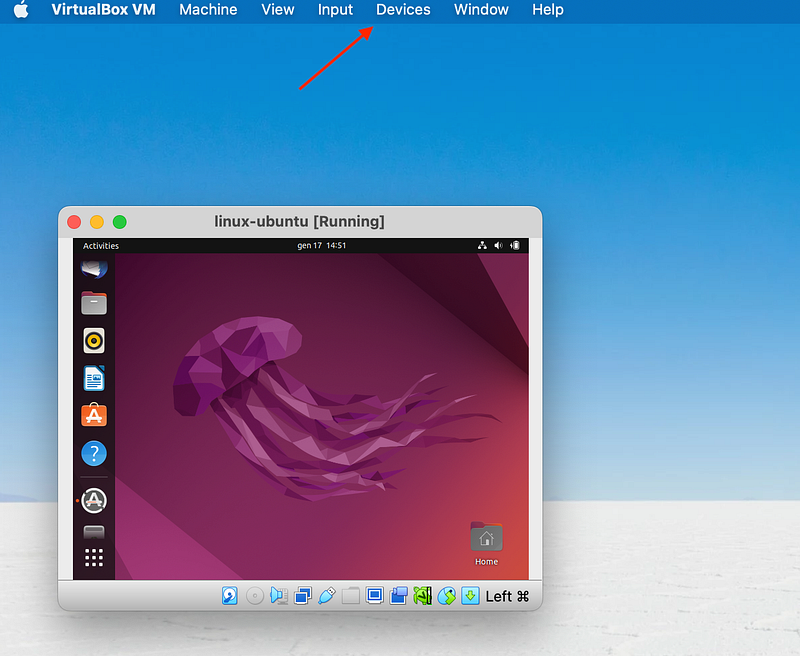
Task: Minimize the linux-ubuntu VM window
Action: [x=97, y=222]
